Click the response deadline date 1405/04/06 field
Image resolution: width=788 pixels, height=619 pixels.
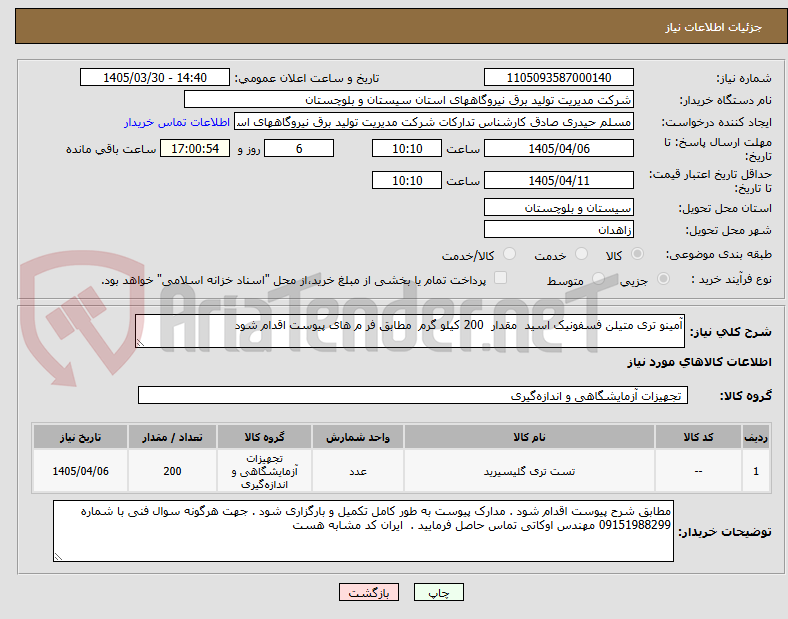(558, 148)
